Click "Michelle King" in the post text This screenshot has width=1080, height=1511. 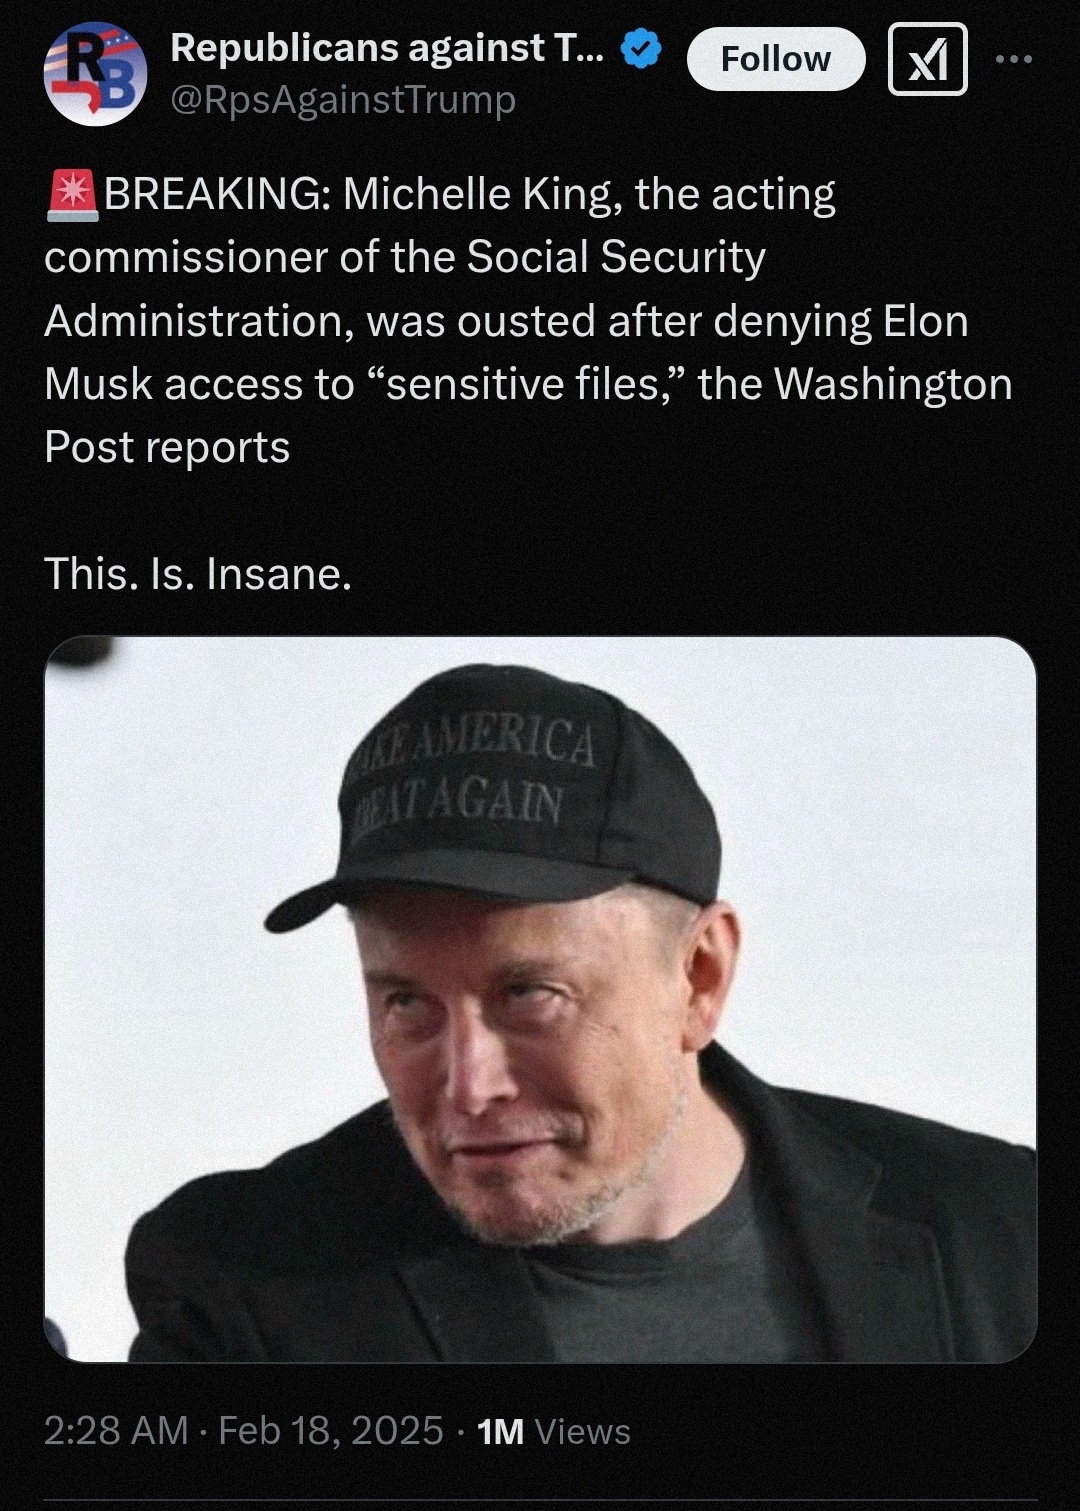tap(475, 195)
